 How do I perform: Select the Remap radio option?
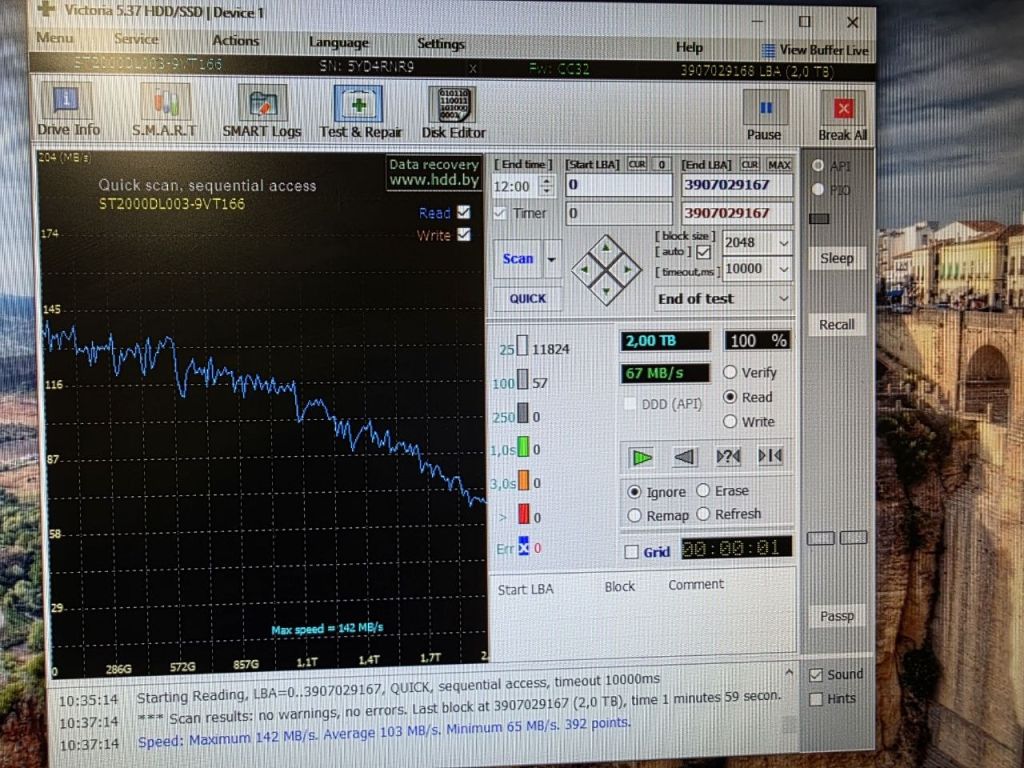coord(633,516)
